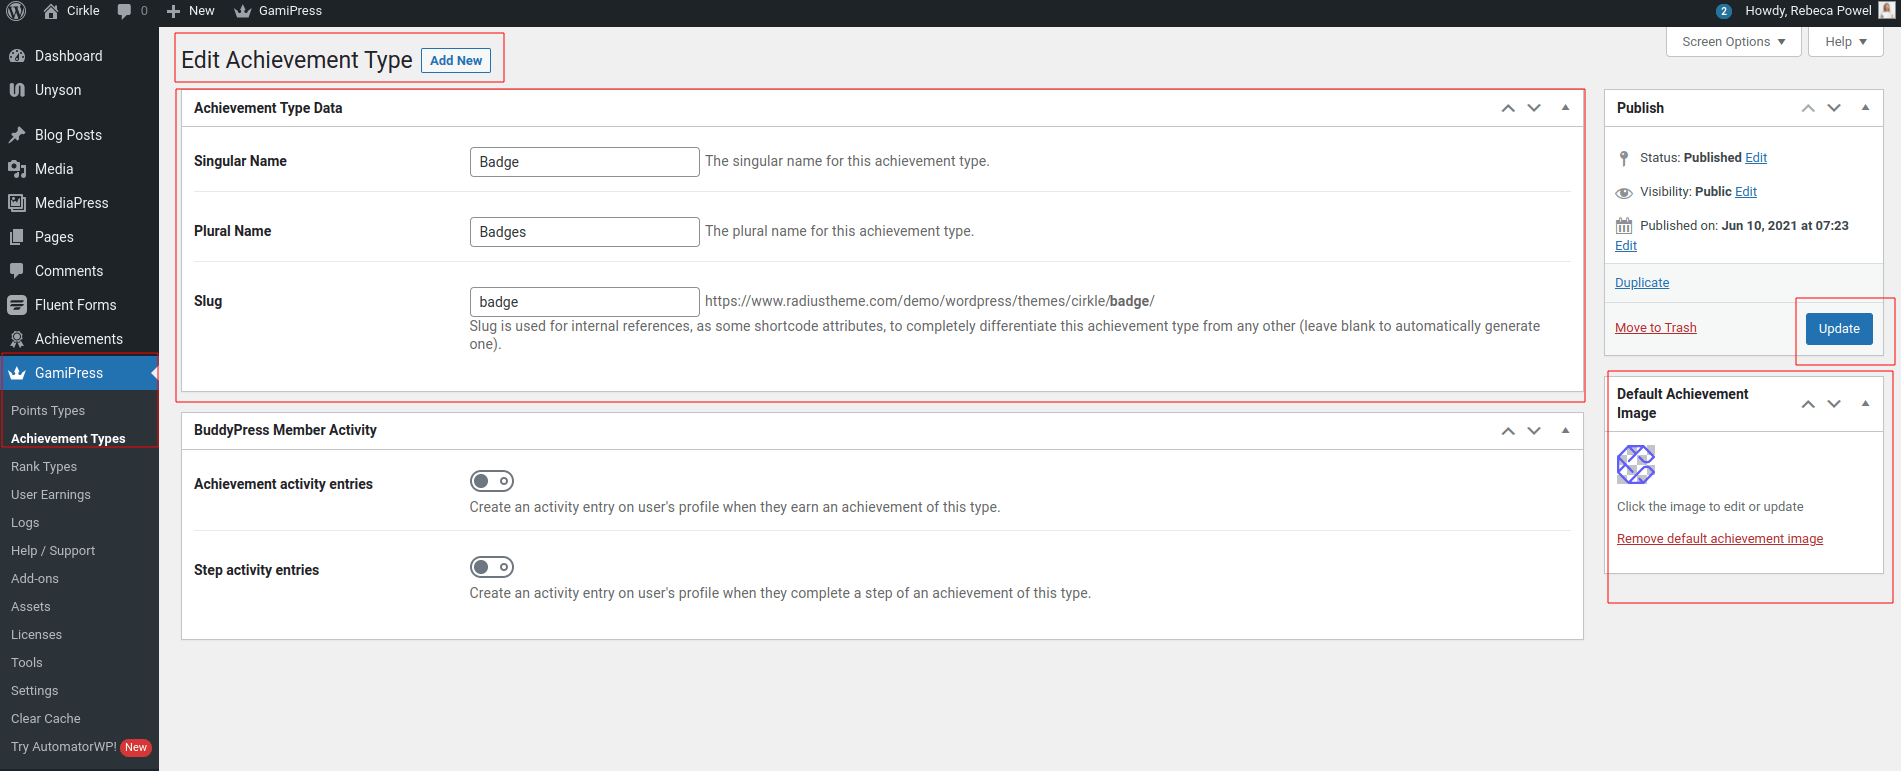The image size is (1901, 771).
Task: Click the Add New button
Action: pos(456,61)
